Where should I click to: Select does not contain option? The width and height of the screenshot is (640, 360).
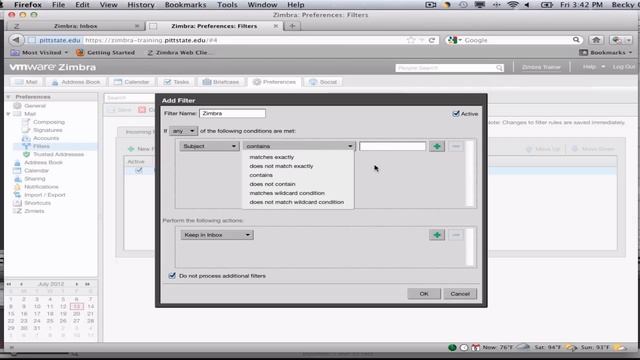pyautogui.click(x=272, y=184)
